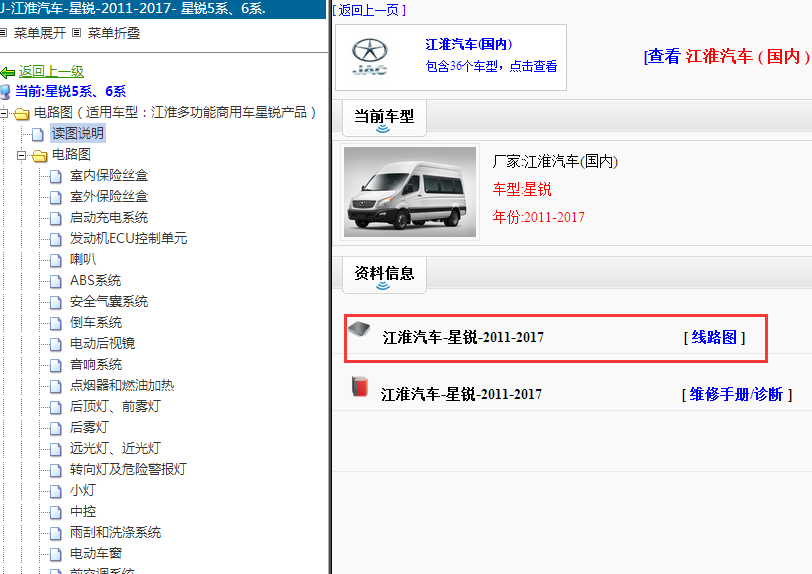Click the 星锐 van thumbnail image
Viewport: 812px width, 574px height.
(410, 192)
